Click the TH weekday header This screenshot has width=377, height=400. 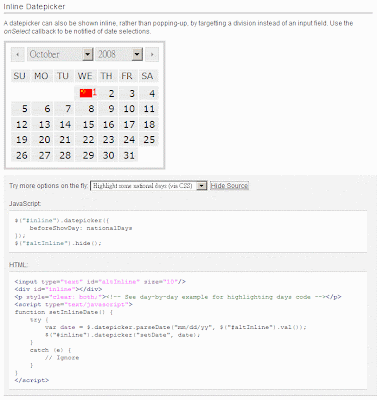pyautogui.click(x=107, y=76)
